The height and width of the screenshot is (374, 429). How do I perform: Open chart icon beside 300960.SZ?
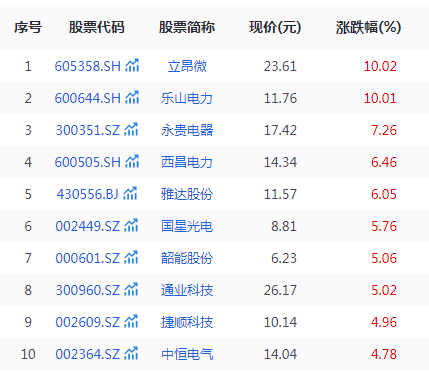click(x=131, y=289)
